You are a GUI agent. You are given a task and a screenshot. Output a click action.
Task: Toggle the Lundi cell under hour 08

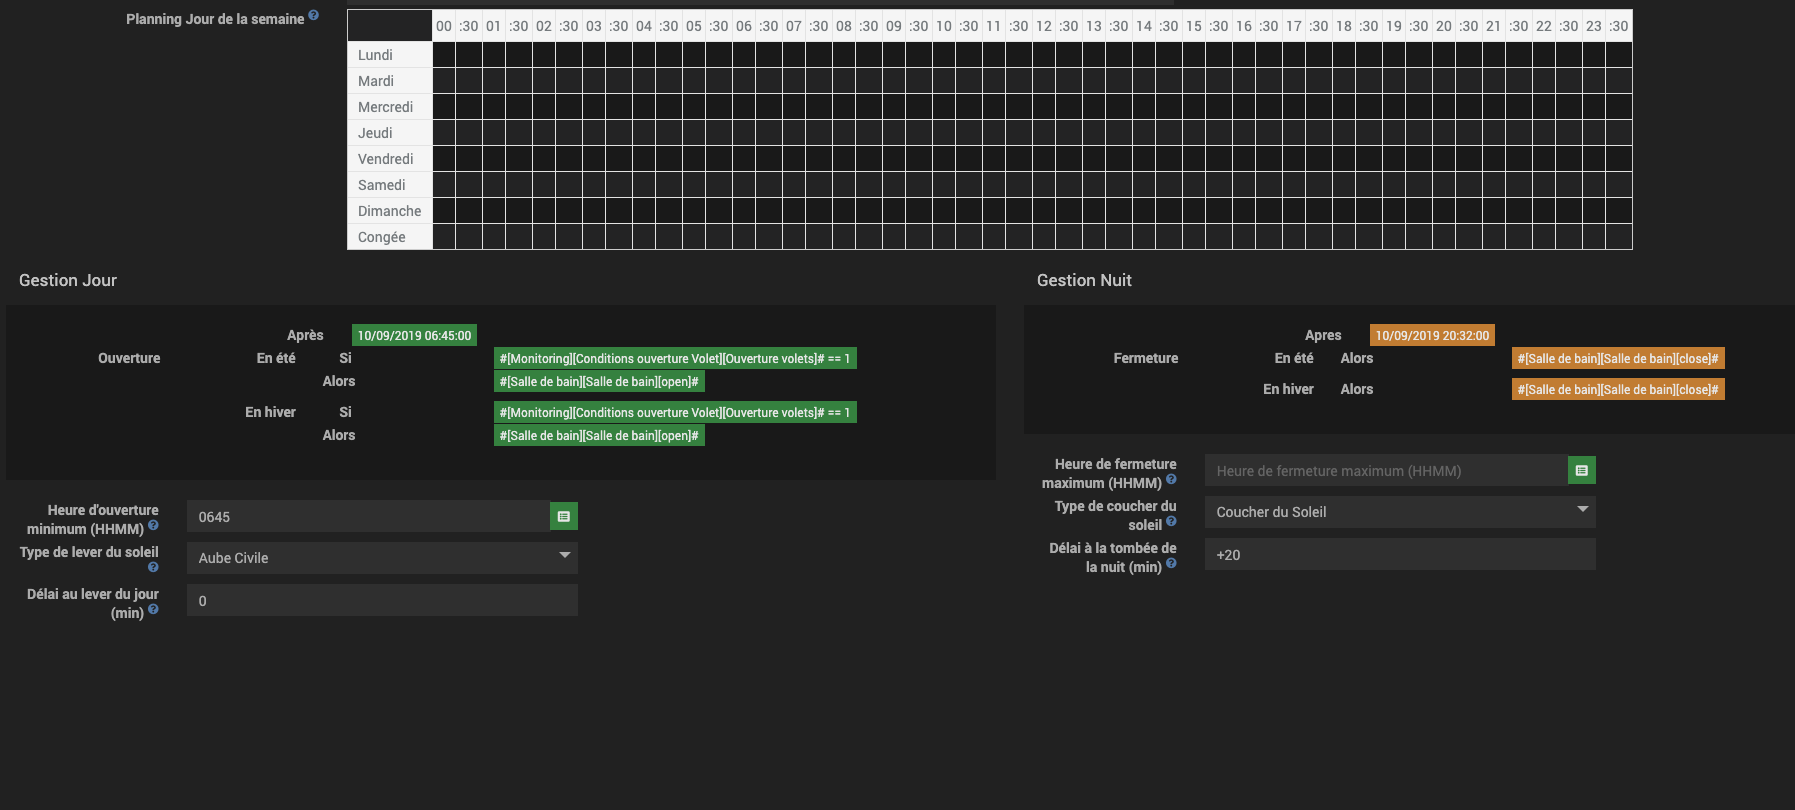844,55
